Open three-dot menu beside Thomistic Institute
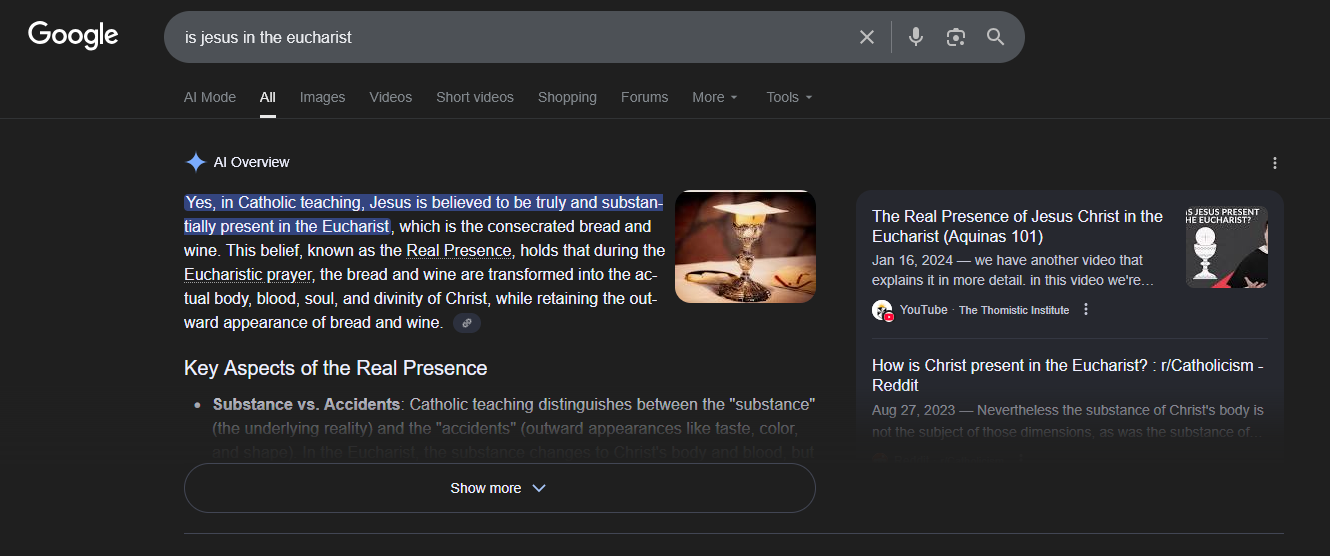 coord(1086,310)
